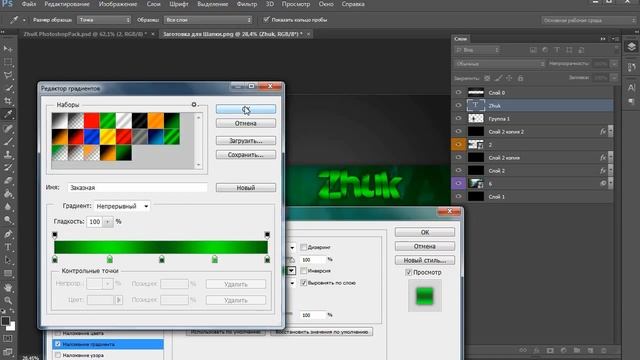This screenshot has width=640, height=360.
Task: Click the Сохранить button
Action: [x=246, y=155]
